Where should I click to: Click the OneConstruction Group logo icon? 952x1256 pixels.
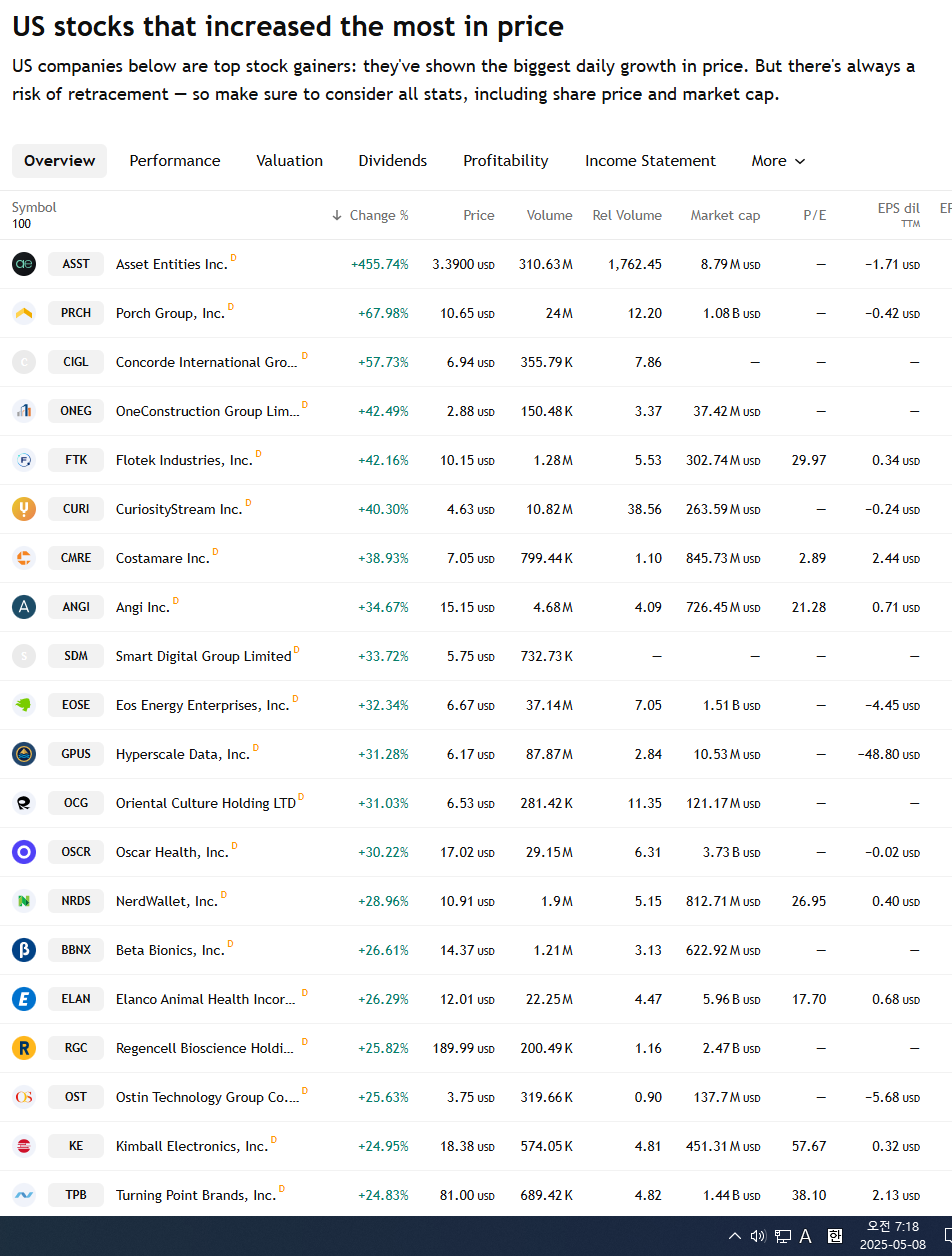pos(24,411)
